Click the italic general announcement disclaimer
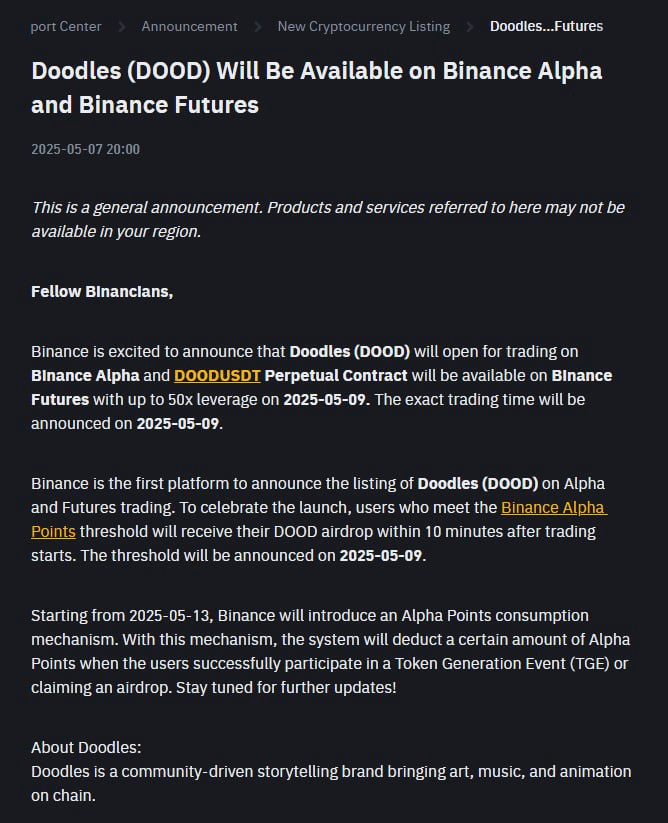 click(328, 219)
